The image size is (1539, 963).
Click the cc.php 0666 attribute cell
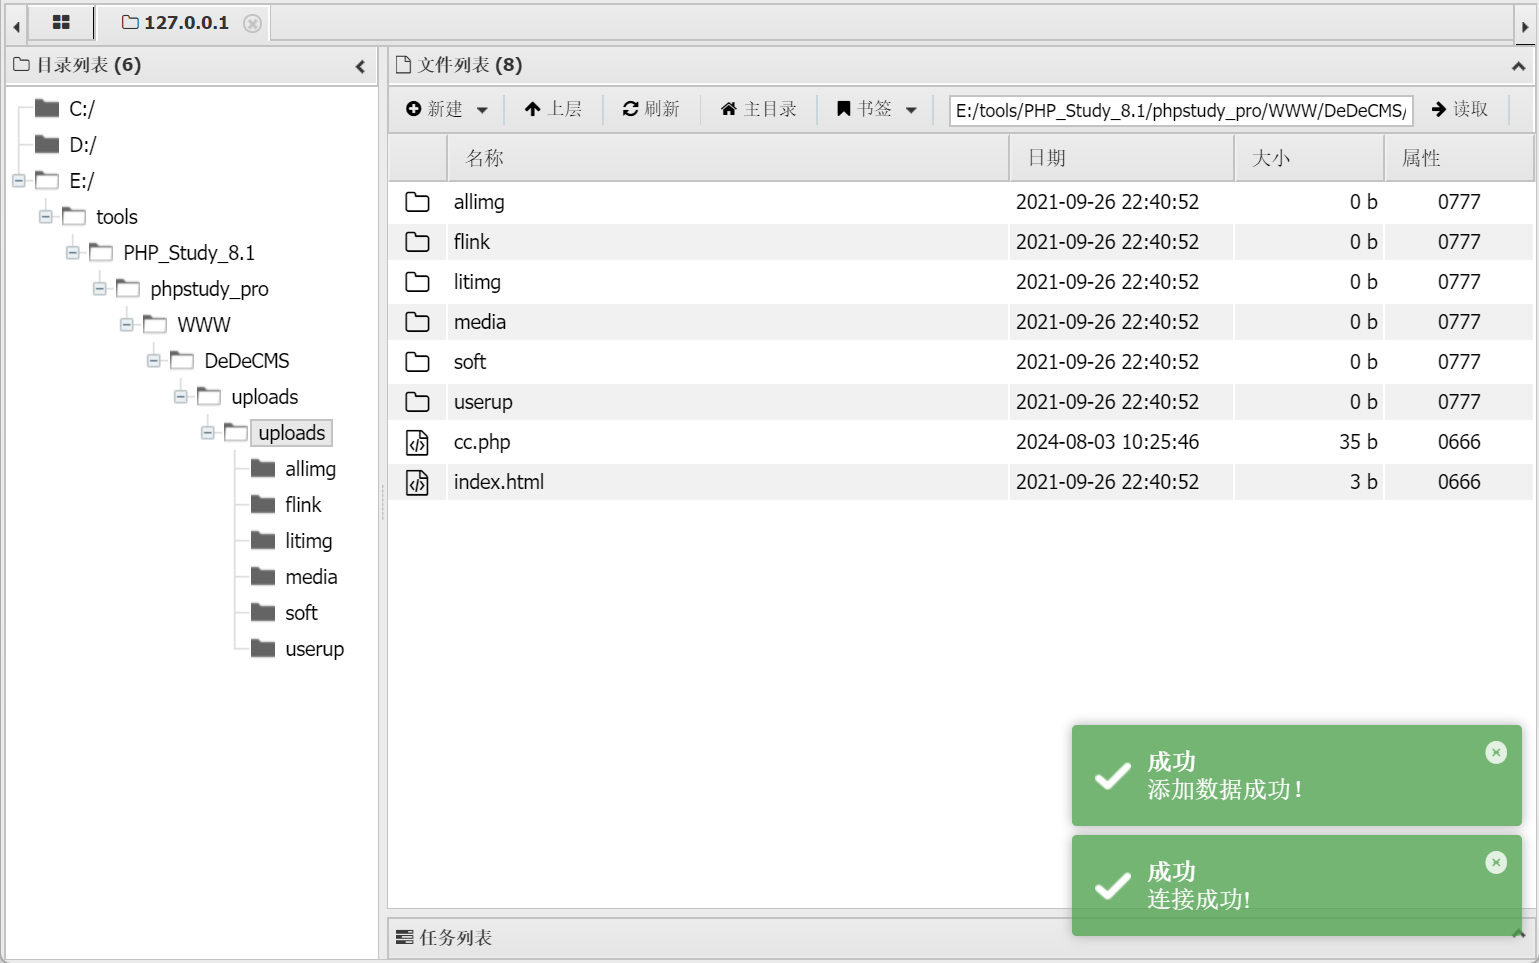pyautogui.click(x=1459, y=442)
